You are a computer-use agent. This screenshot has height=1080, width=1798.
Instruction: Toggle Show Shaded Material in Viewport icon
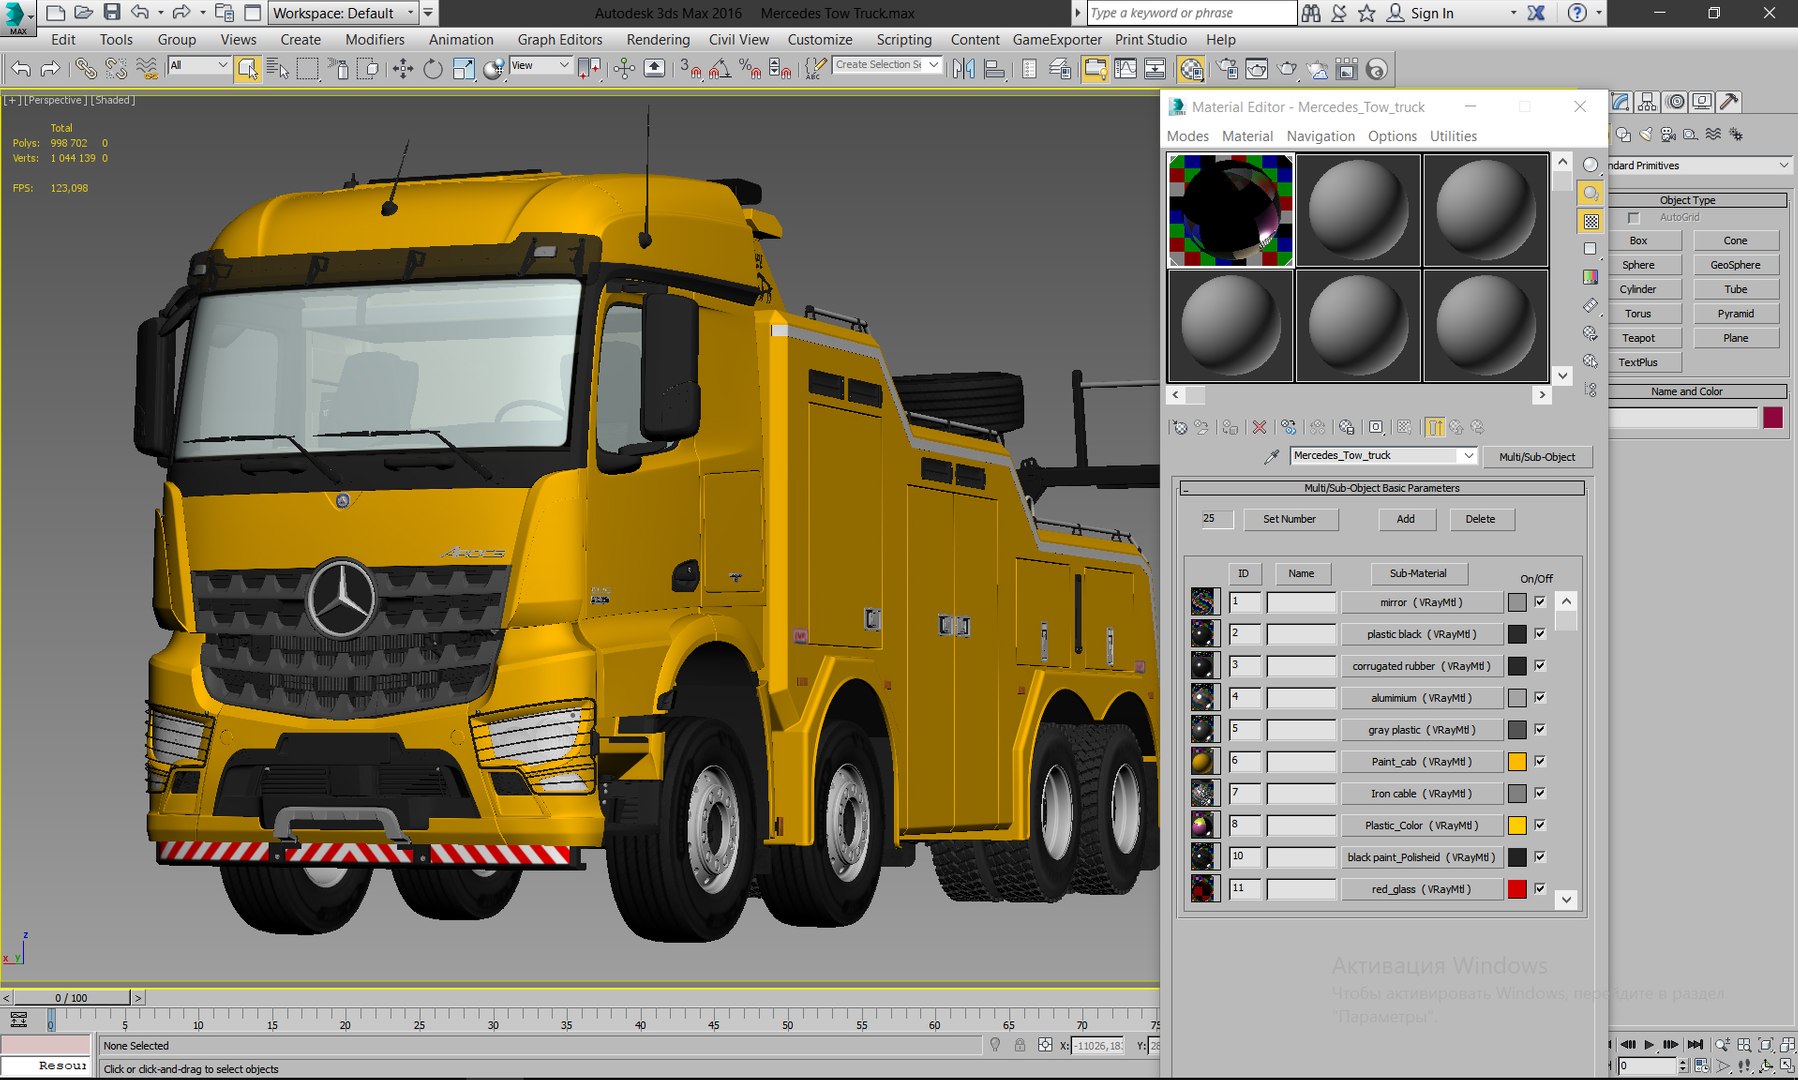click(1405, 427)
